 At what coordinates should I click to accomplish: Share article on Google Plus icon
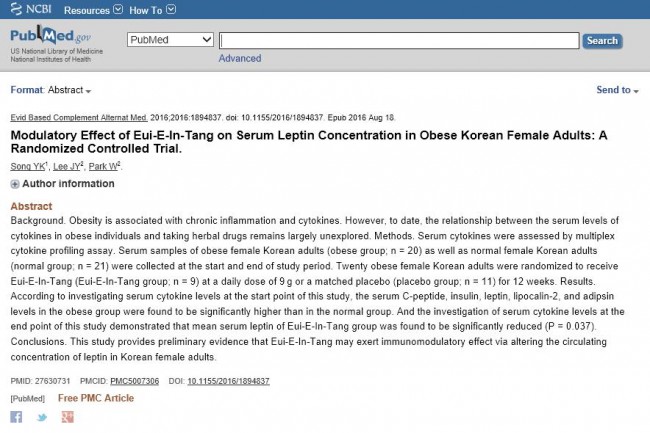pos(68,417)
